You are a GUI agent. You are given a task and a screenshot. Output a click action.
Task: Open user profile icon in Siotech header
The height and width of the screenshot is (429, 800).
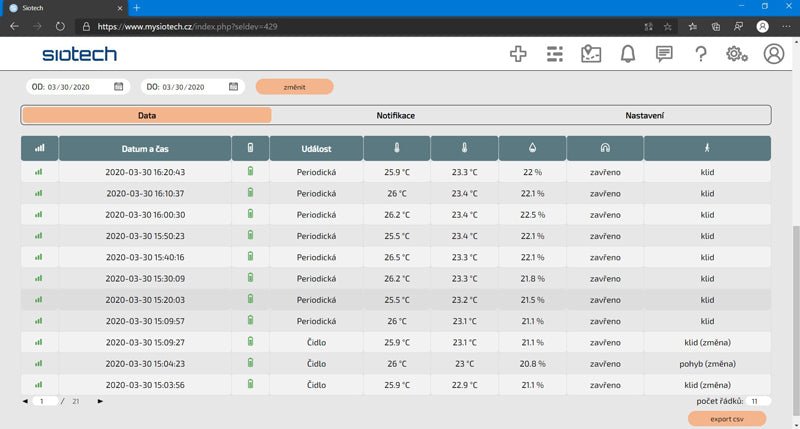point(773,54)
